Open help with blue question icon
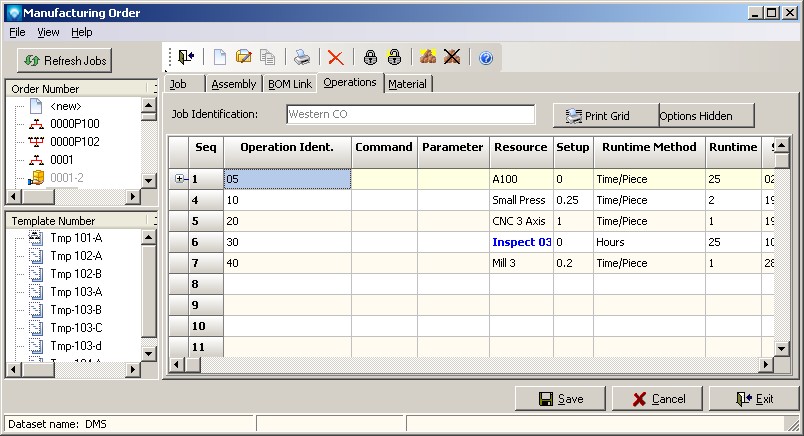Image resolution: width=804 pixels, height=436 pixels. (x=486, y=58)
